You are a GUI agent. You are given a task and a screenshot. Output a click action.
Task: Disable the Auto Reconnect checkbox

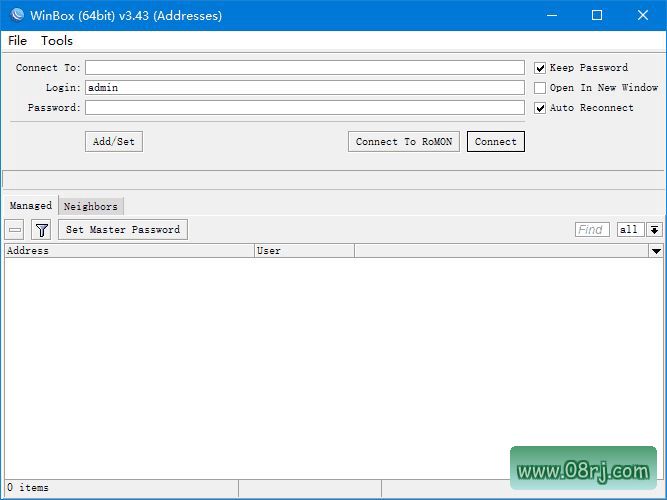click(540, 108)
